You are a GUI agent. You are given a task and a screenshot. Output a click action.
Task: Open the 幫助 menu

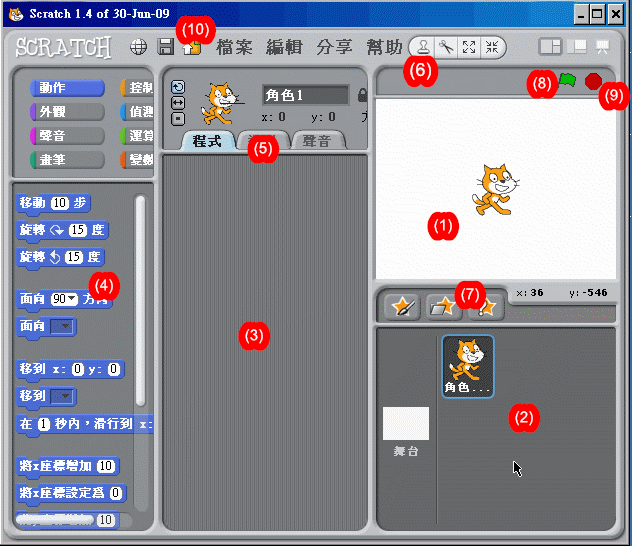[x=384, y=47]
